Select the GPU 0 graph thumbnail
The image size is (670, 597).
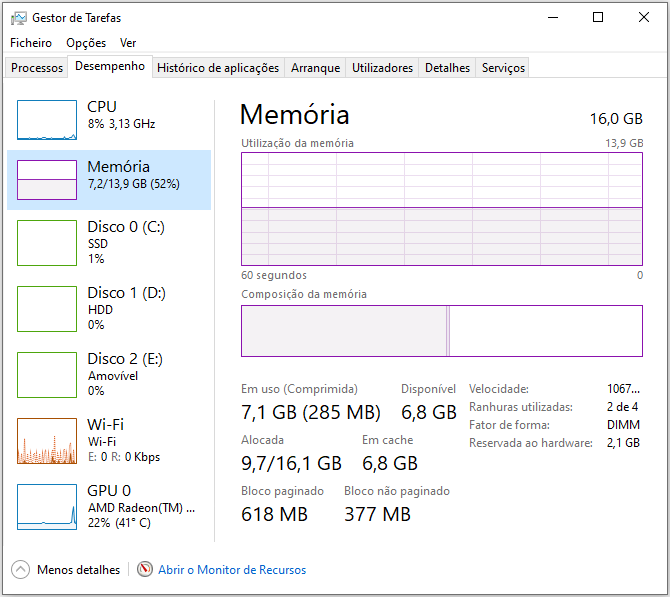47,507
